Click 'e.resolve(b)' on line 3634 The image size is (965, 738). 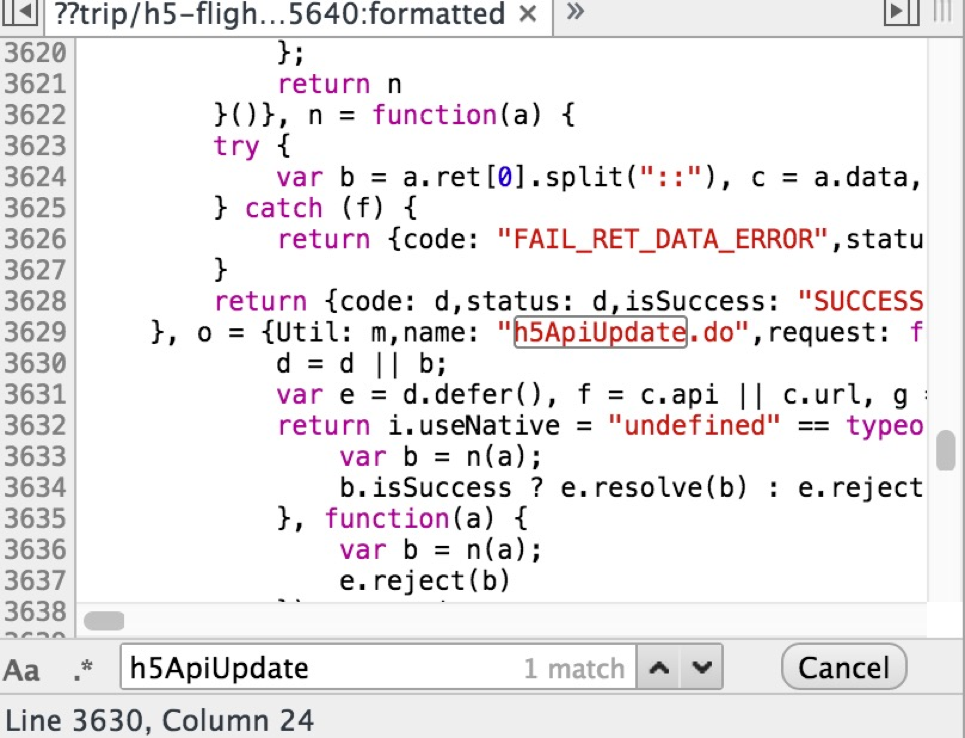(x=654, y=487)
